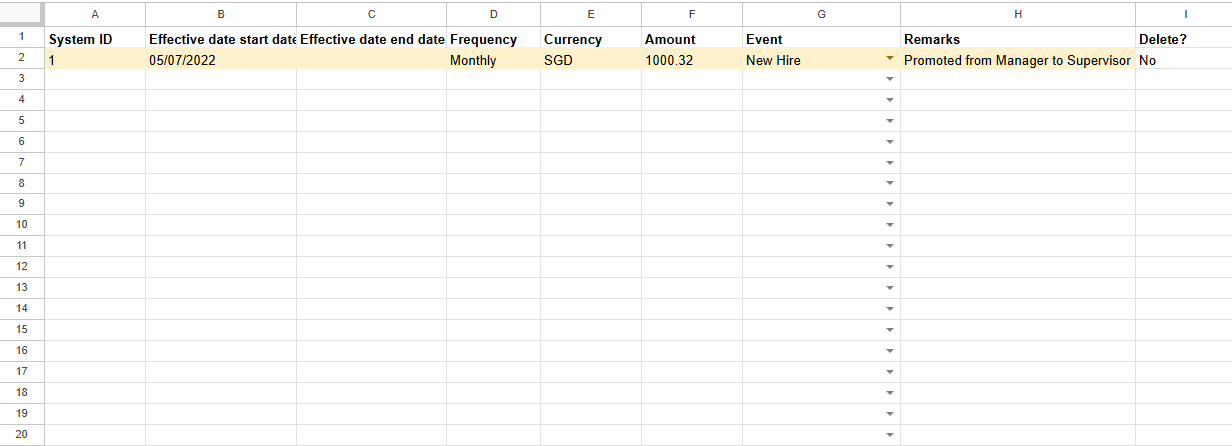Select column F header
The width and height of the screenshot is (1232, 446).
coord(692,14)
